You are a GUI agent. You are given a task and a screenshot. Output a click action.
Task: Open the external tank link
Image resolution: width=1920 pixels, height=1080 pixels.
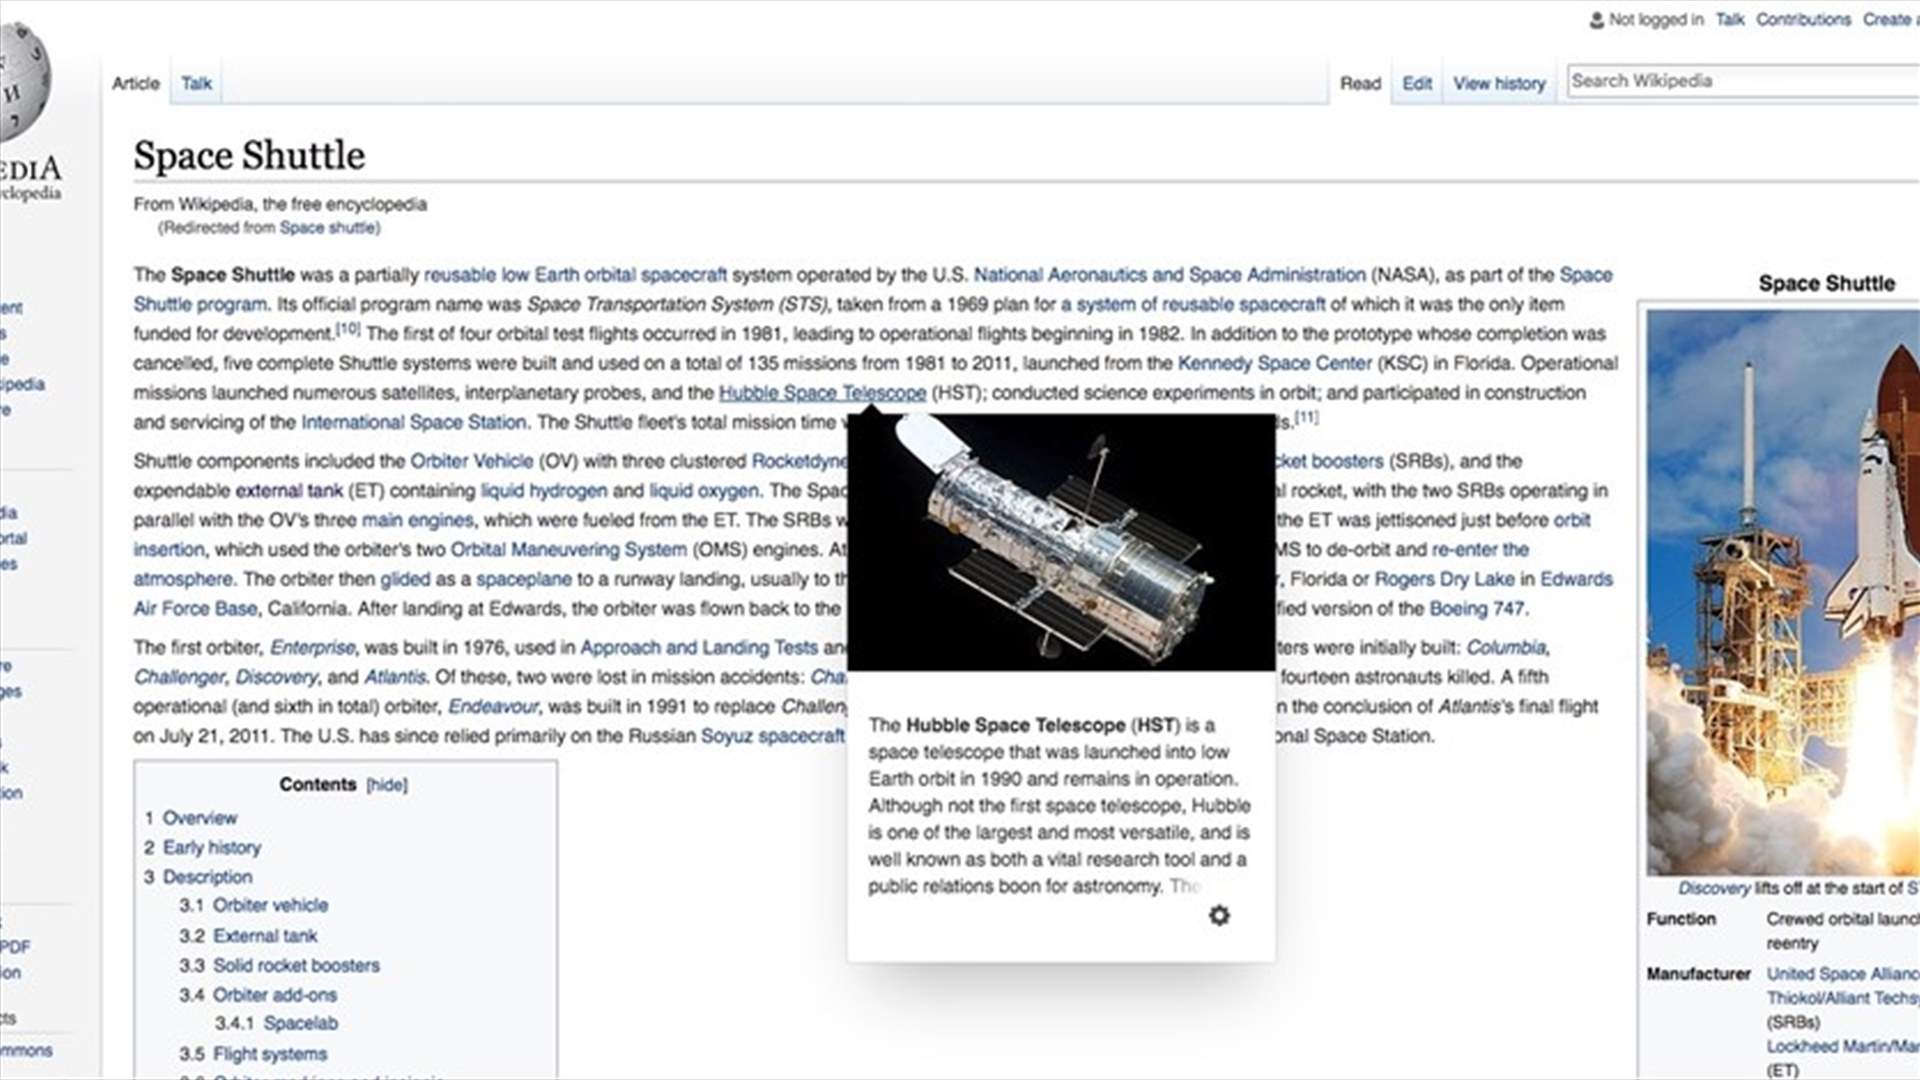pos(289,491)
